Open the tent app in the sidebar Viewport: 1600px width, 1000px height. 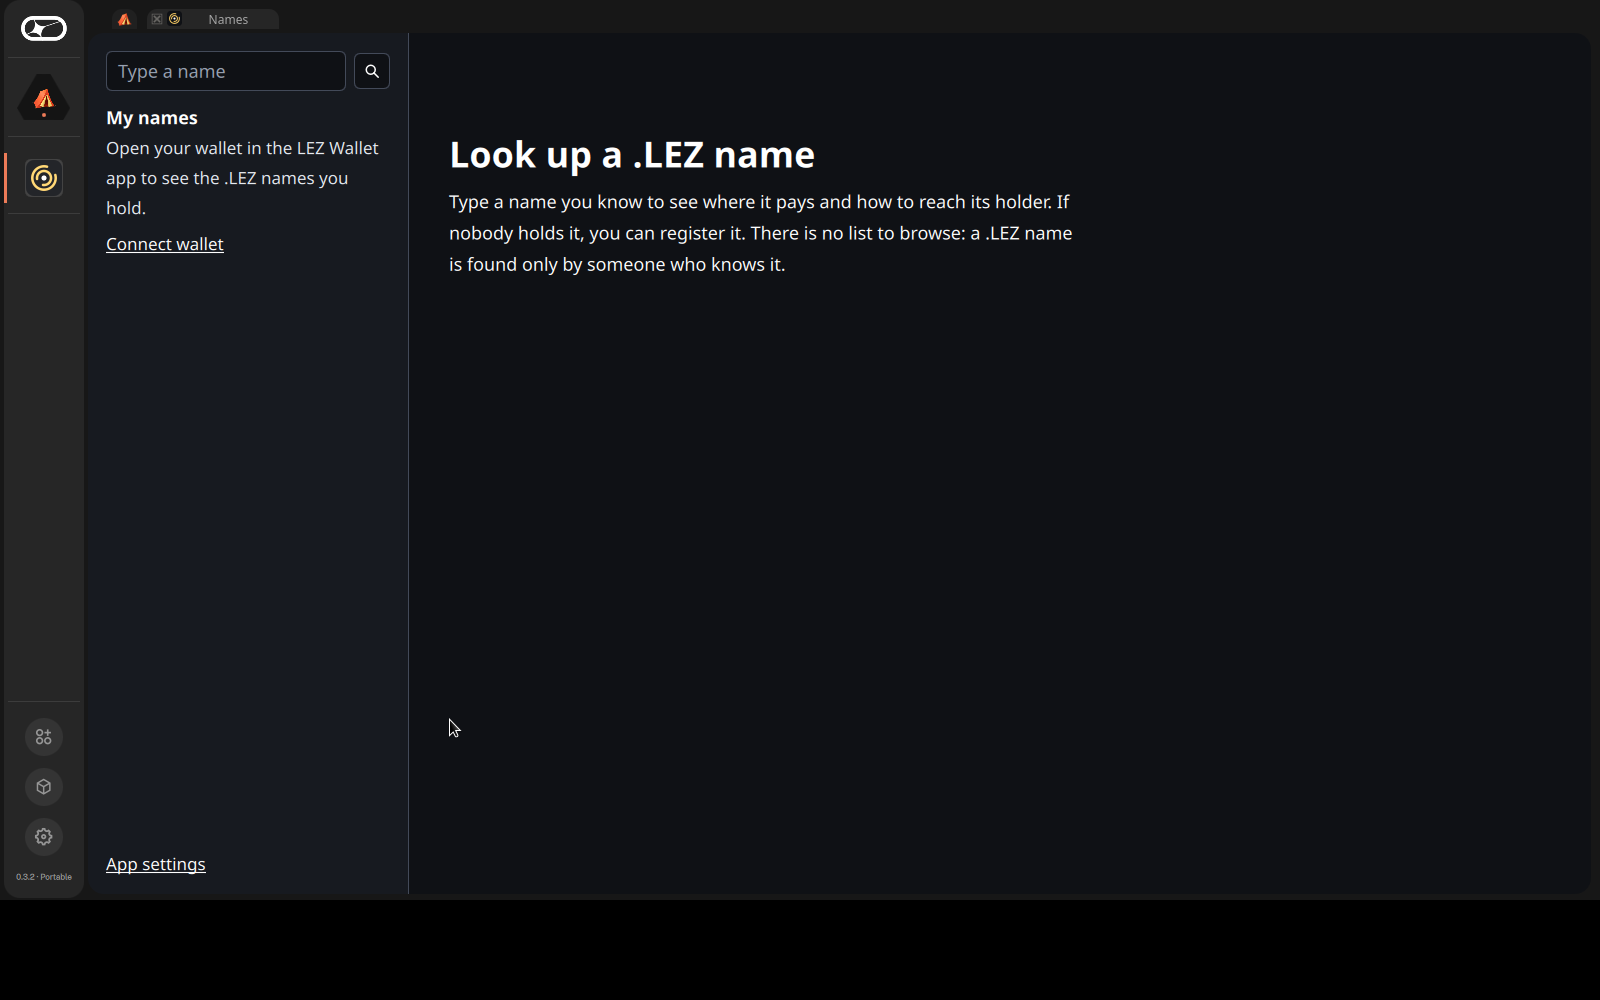[x=44, y=98]
